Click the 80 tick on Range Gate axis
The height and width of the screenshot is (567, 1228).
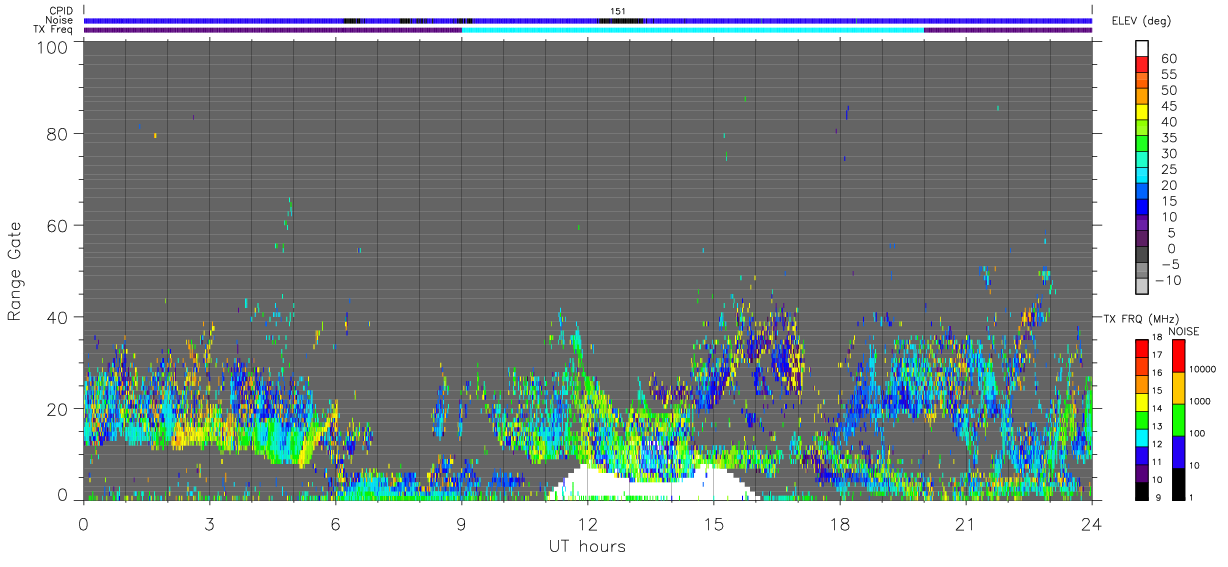click(58, 133)
